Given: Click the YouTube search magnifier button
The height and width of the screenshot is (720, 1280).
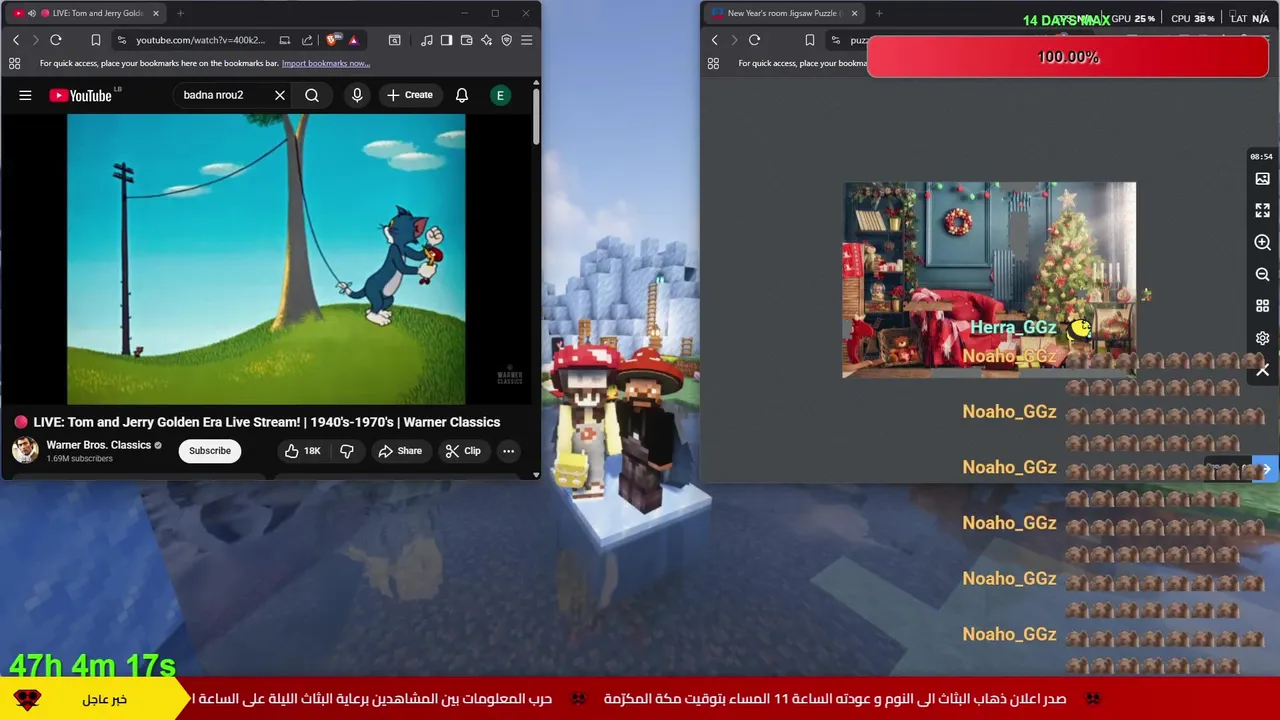Looking at the screenshot, I should (x=312, y=95).
